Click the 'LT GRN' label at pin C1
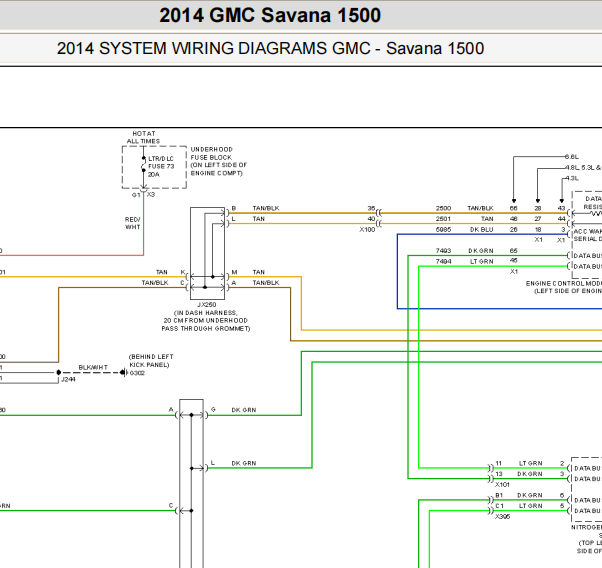The height and width of the screenshot is (568, 602). [x=531, y=506]
